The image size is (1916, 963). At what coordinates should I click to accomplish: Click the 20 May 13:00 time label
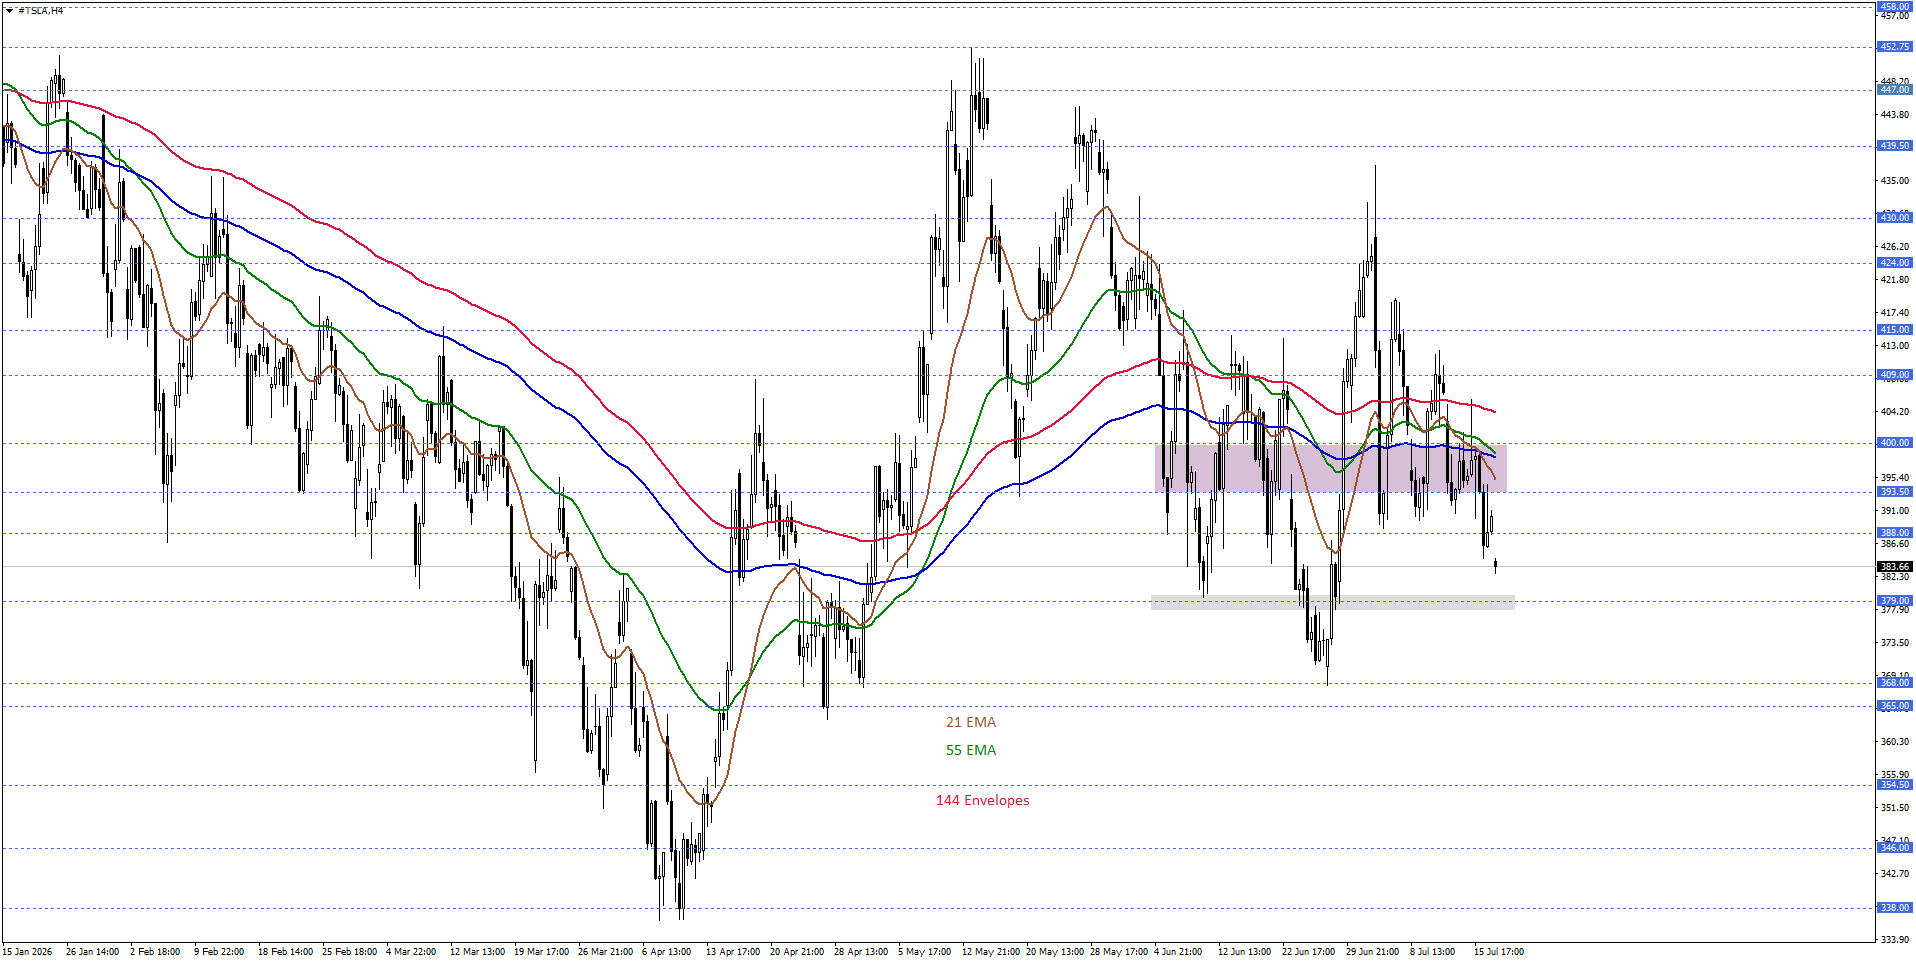pyautogui.click(x=1055, y=952)
